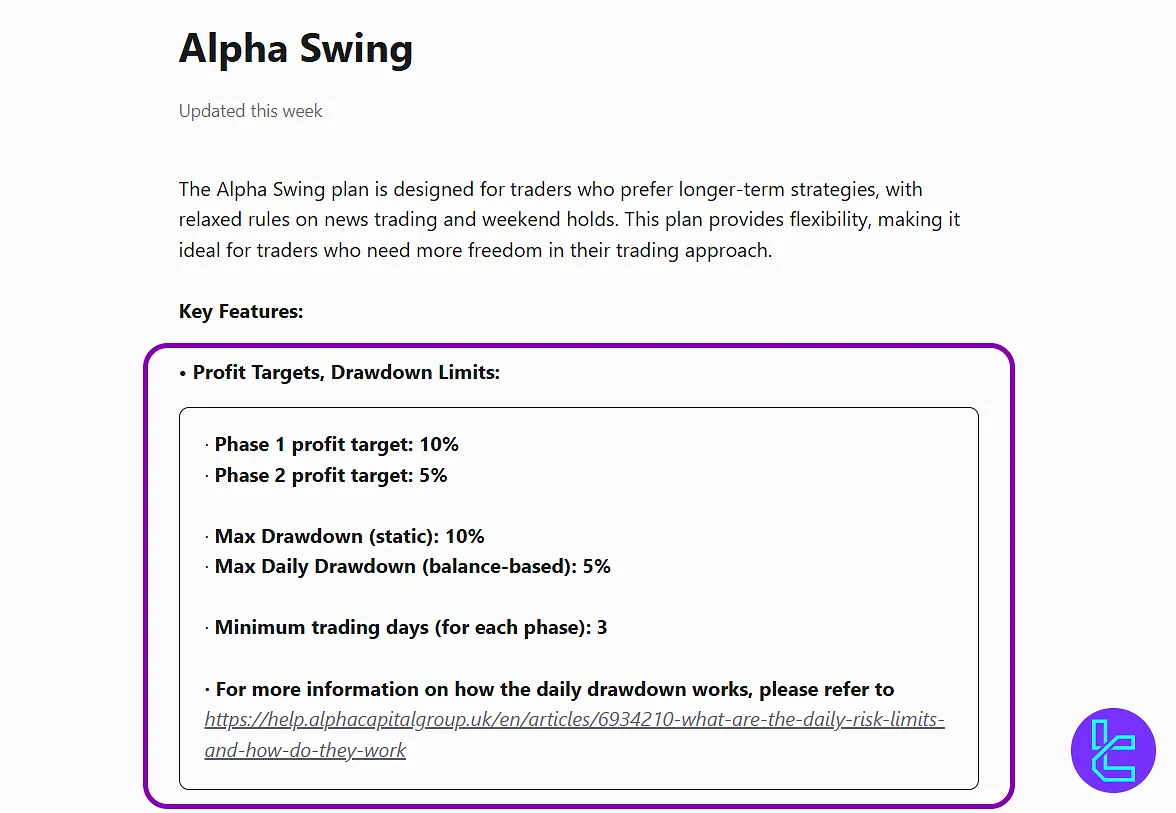Open the daily risk limits help article link
Screen dimensions: 1176x813
click(x=574, y=720)
